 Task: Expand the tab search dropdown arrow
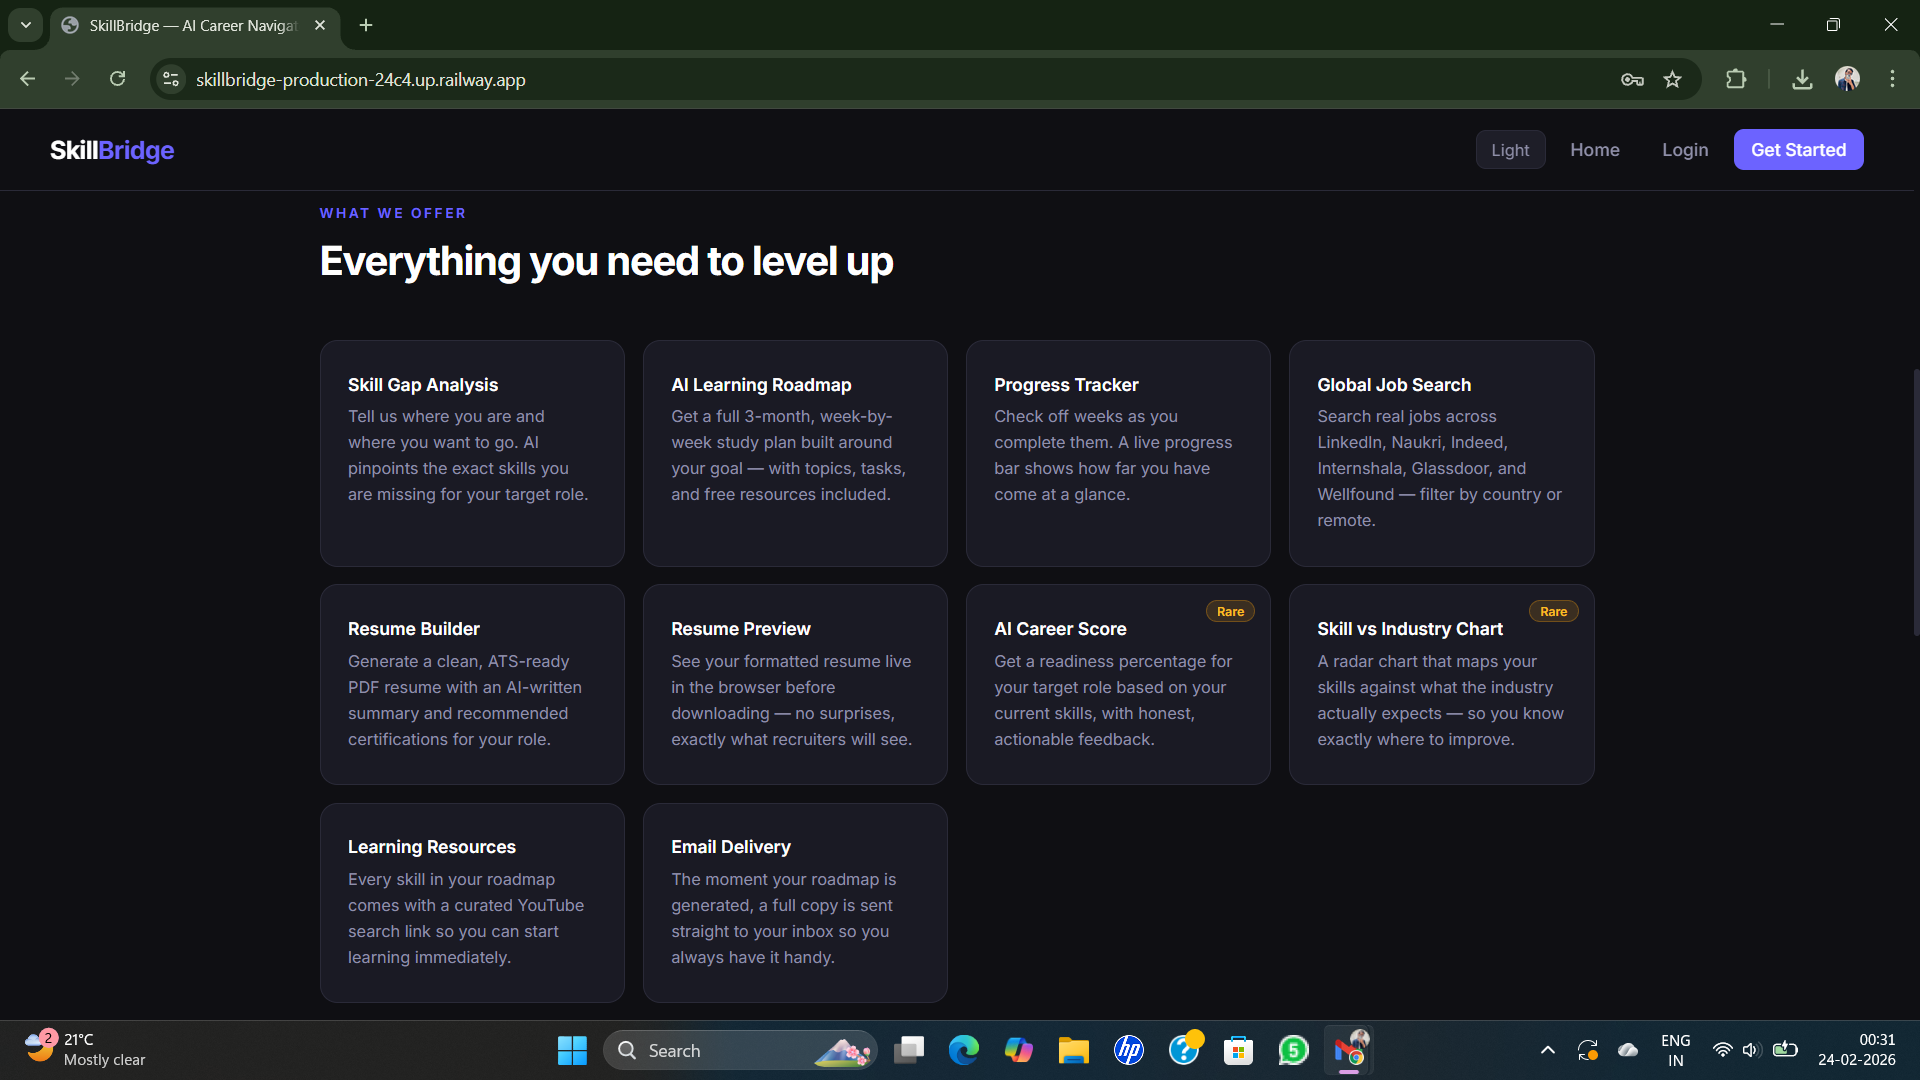coord(26,25)
